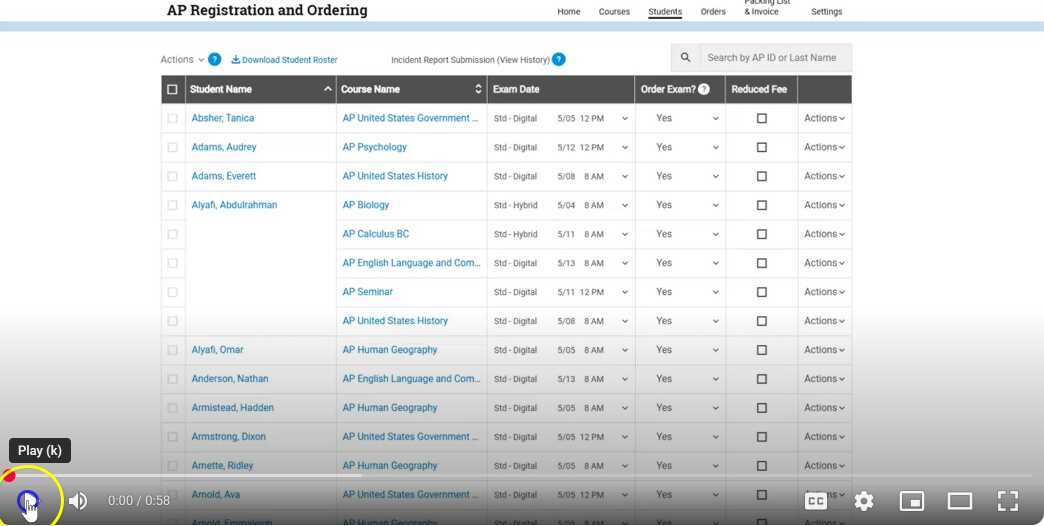This screenshot has width=1044, height=526.
Task: Tick Reduced Fee for AP Psychology row
Action: click(762, 147)
